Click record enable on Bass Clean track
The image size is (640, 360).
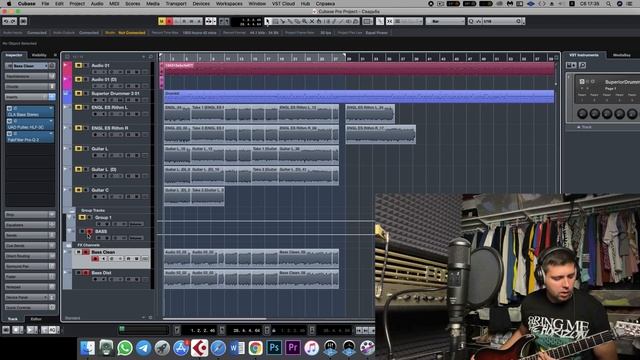(x=95, y=259)
